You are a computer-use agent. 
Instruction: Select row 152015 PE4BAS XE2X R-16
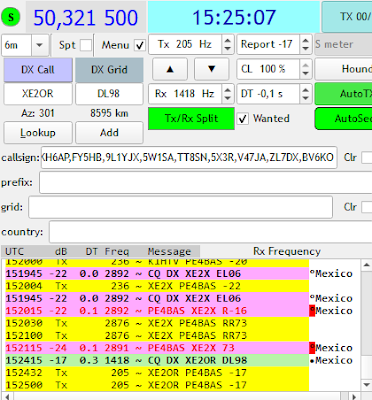tap(157, 311)
